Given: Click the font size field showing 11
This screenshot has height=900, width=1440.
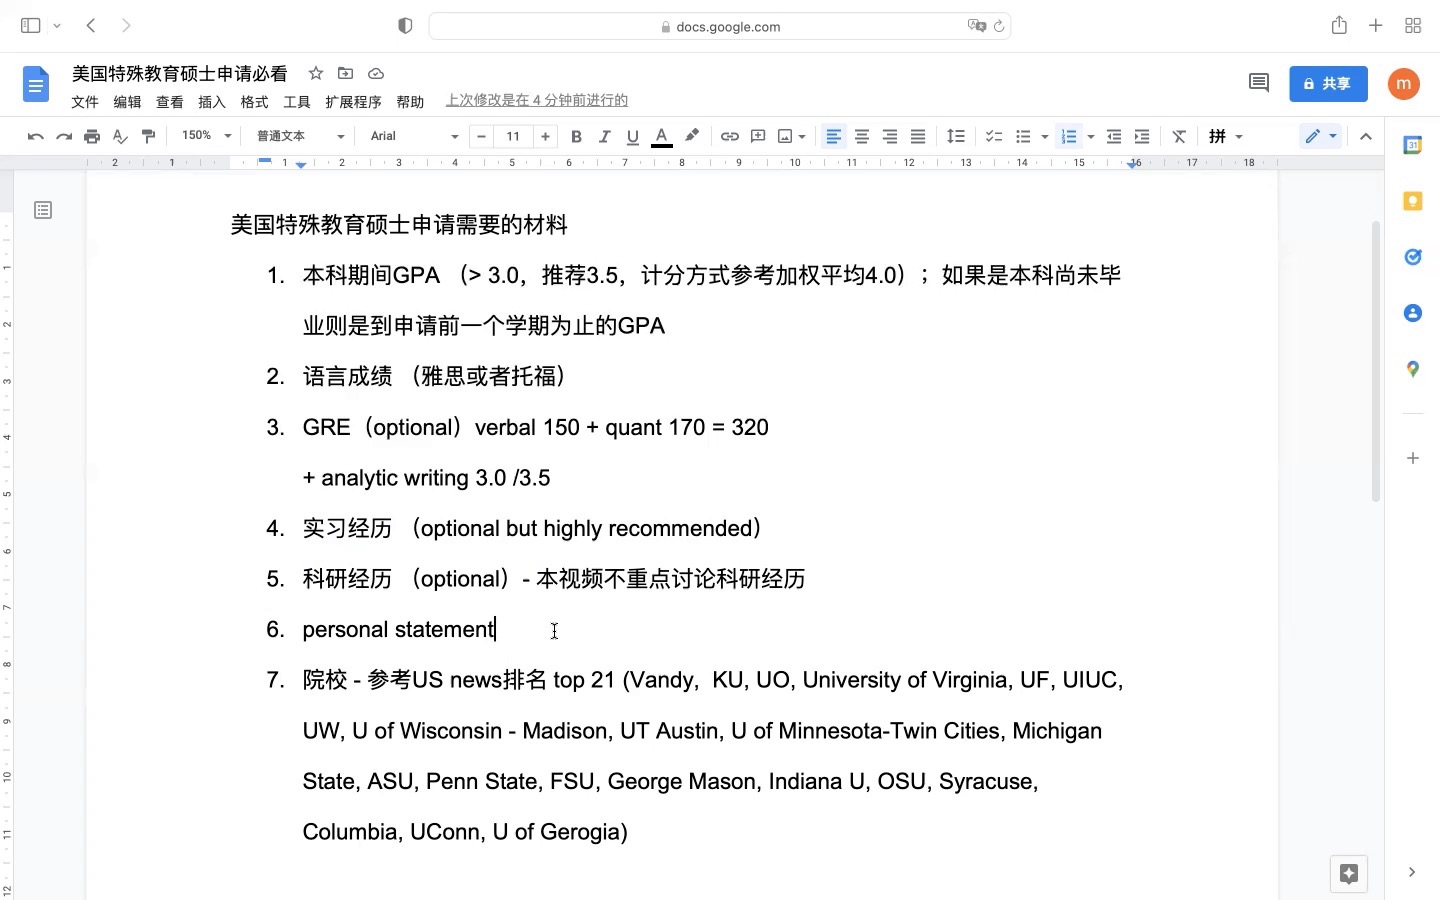Looking at the screenshot, I should (x=513, y=136).
